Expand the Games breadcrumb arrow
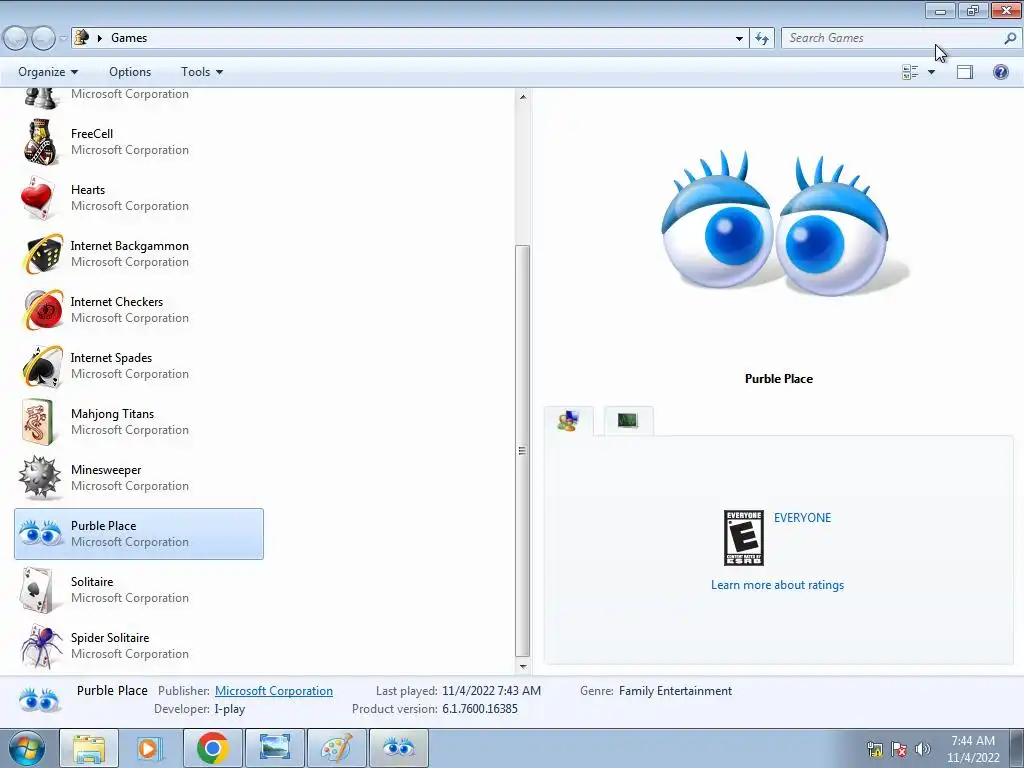The height and width of the screenshot is (768, 1024). click(100, 38)
